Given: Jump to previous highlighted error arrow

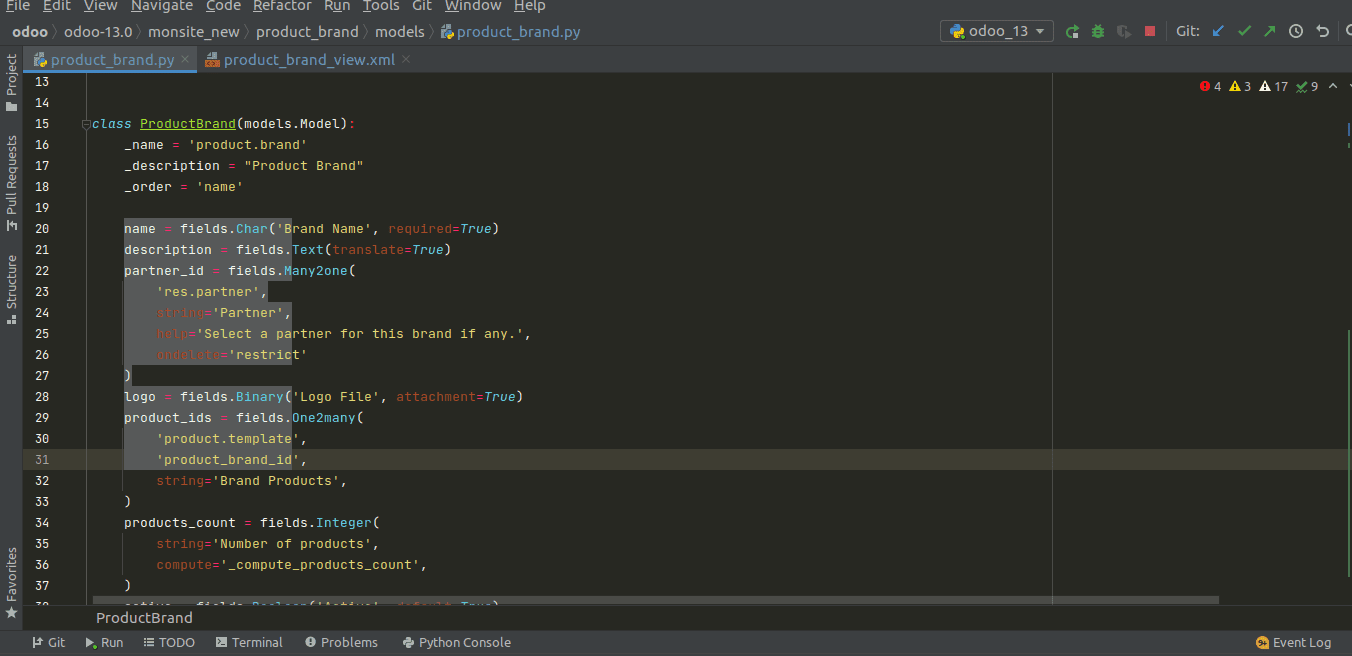Looking at the screenshot, I should pyautogui.click(x=1332, y=87).
